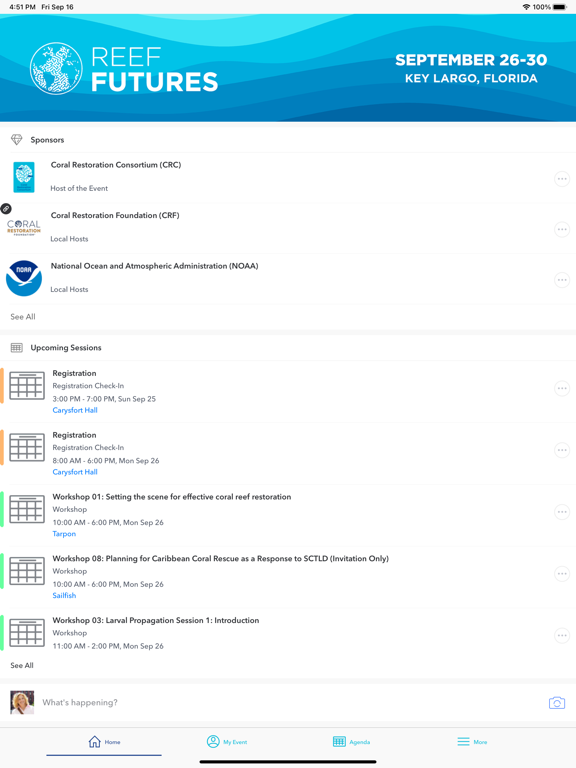Open Workshop 08 Caribbean Coral Rescue session title
The width and height of the screenshot is (576, 768).
[x=220, y=558]
